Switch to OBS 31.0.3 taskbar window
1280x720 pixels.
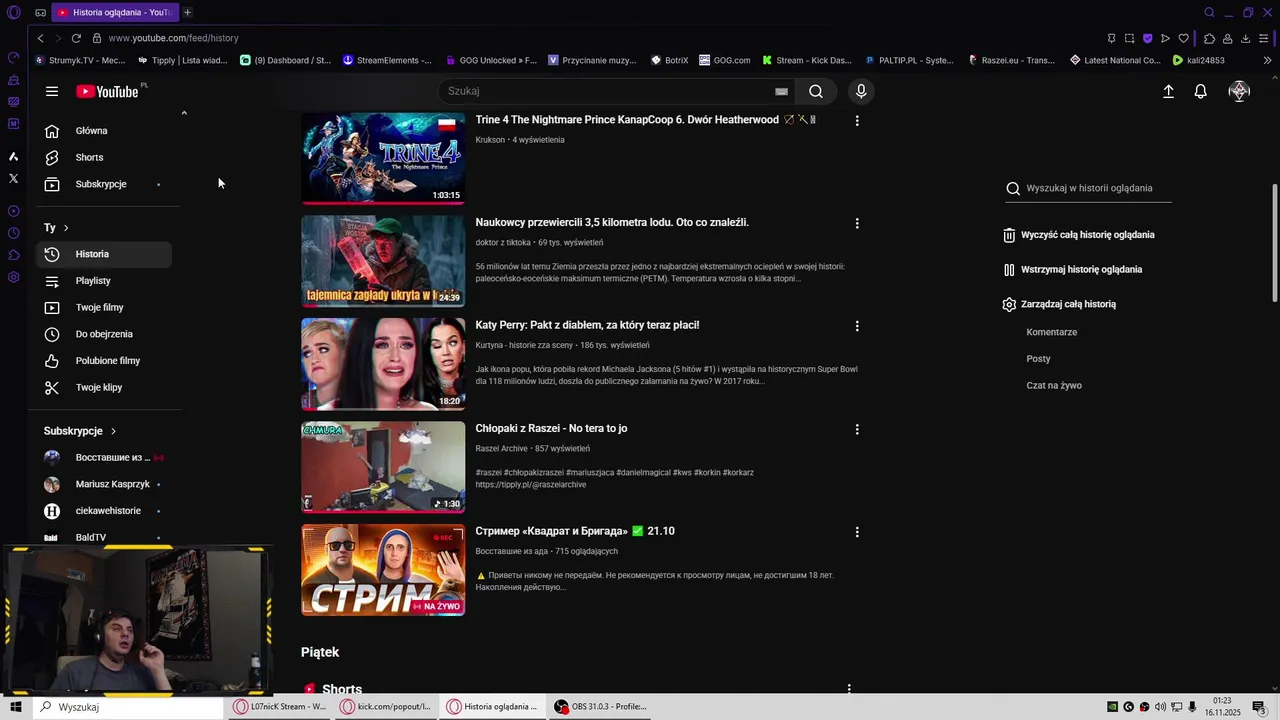(601, 707)
